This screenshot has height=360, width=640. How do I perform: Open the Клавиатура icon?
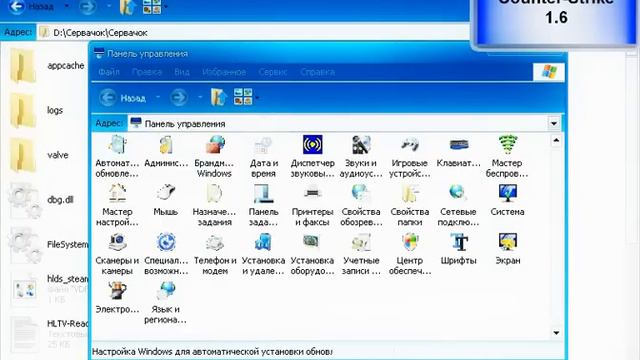[x=458, y=152]
